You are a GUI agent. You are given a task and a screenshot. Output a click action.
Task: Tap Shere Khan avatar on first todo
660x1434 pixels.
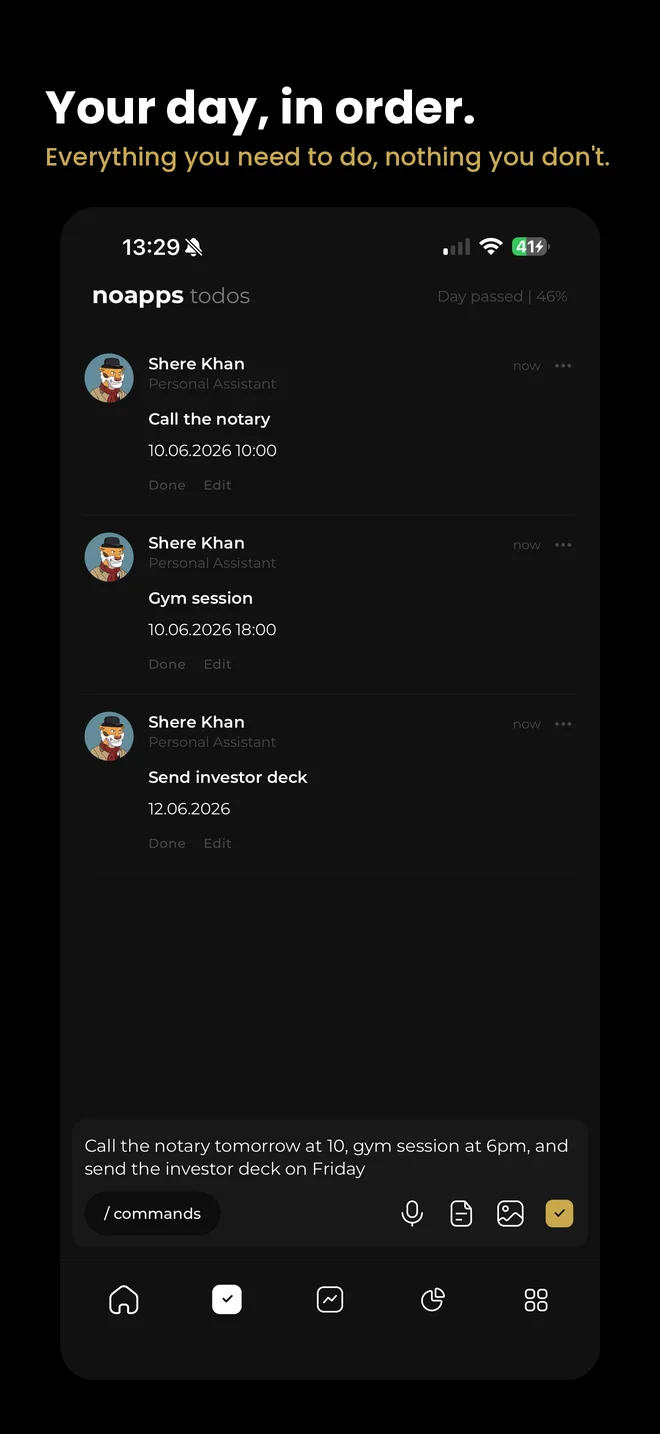[109, 378]
